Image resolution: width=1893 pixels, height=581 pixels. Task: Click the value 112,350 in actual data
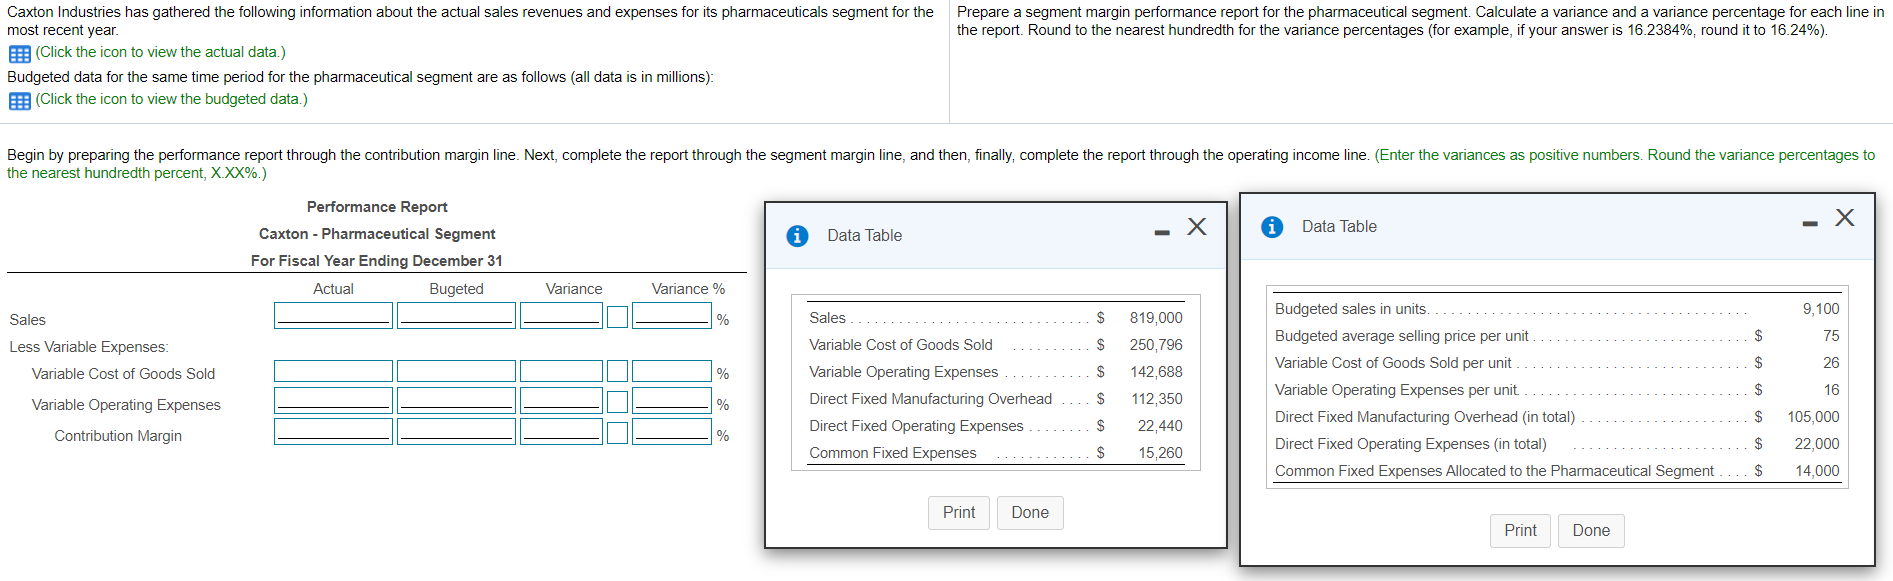click(1157, 399)
